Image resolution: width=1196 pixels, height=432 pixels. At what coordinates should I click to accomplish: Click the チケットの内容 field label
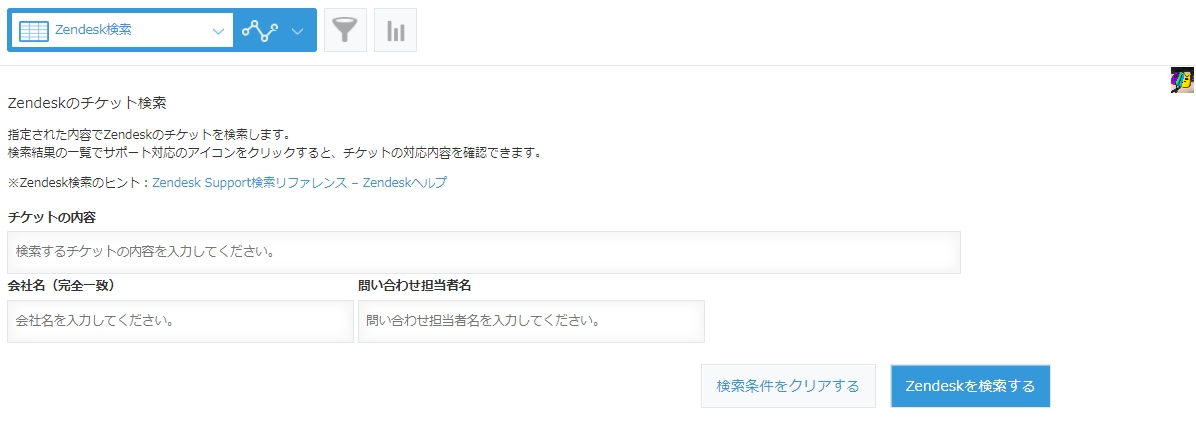pyautogui.click(x=52, y=217)
